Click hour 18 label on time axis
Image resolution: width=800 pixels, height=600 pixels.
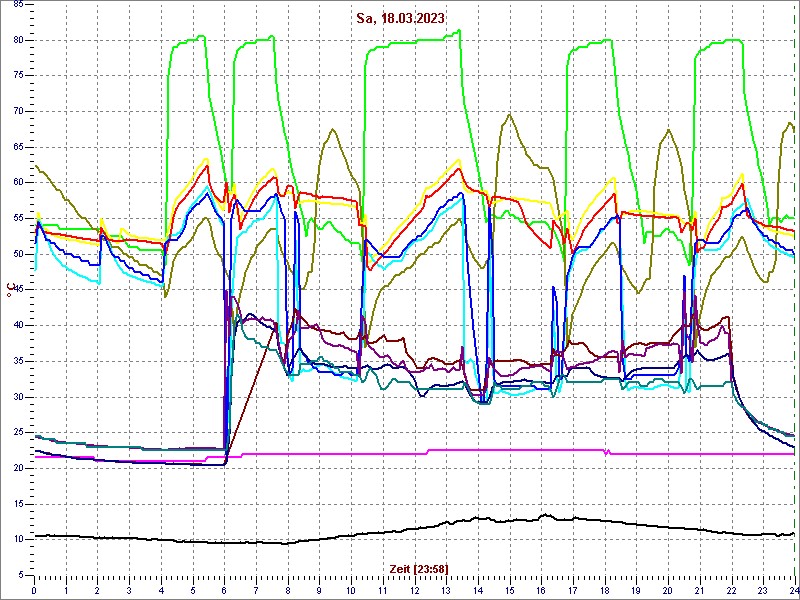click(x=605, y=590)
